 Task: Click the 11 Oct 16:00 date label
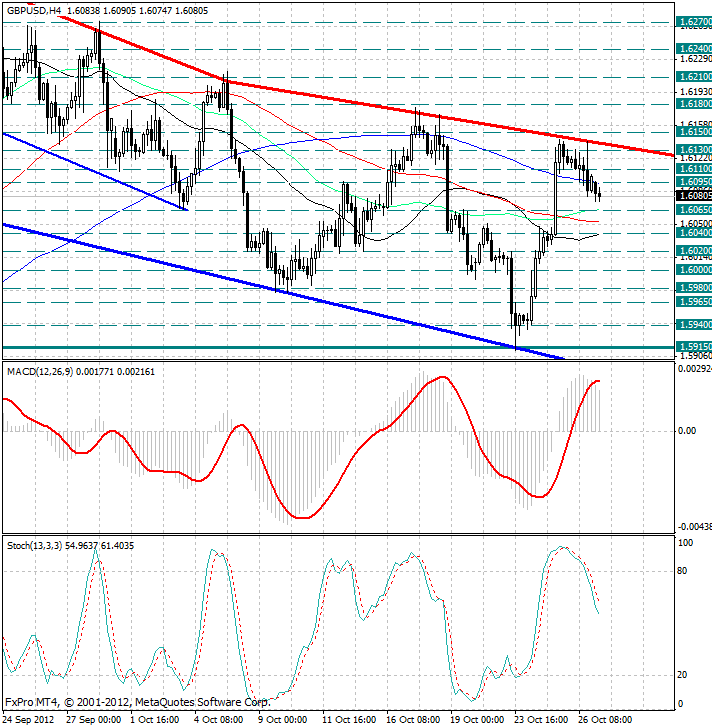point(349,720)
